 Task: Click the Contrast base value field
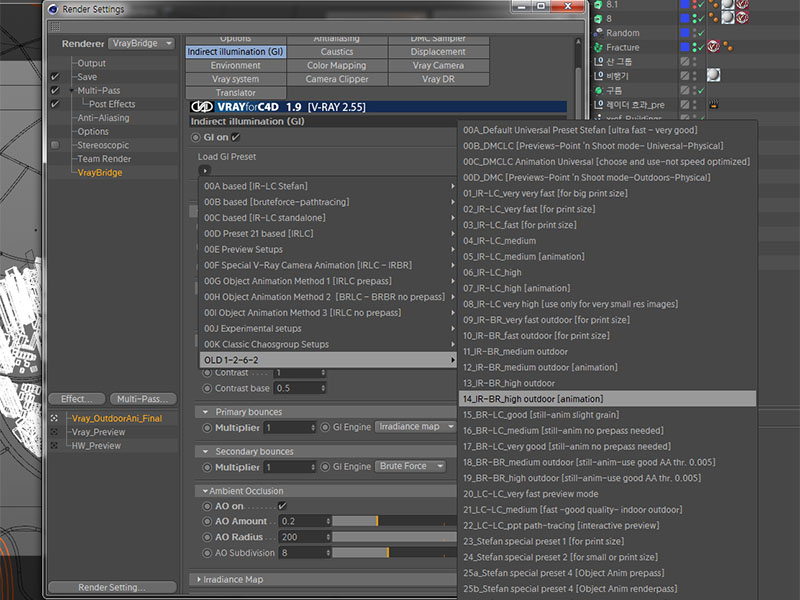[300, 389]
